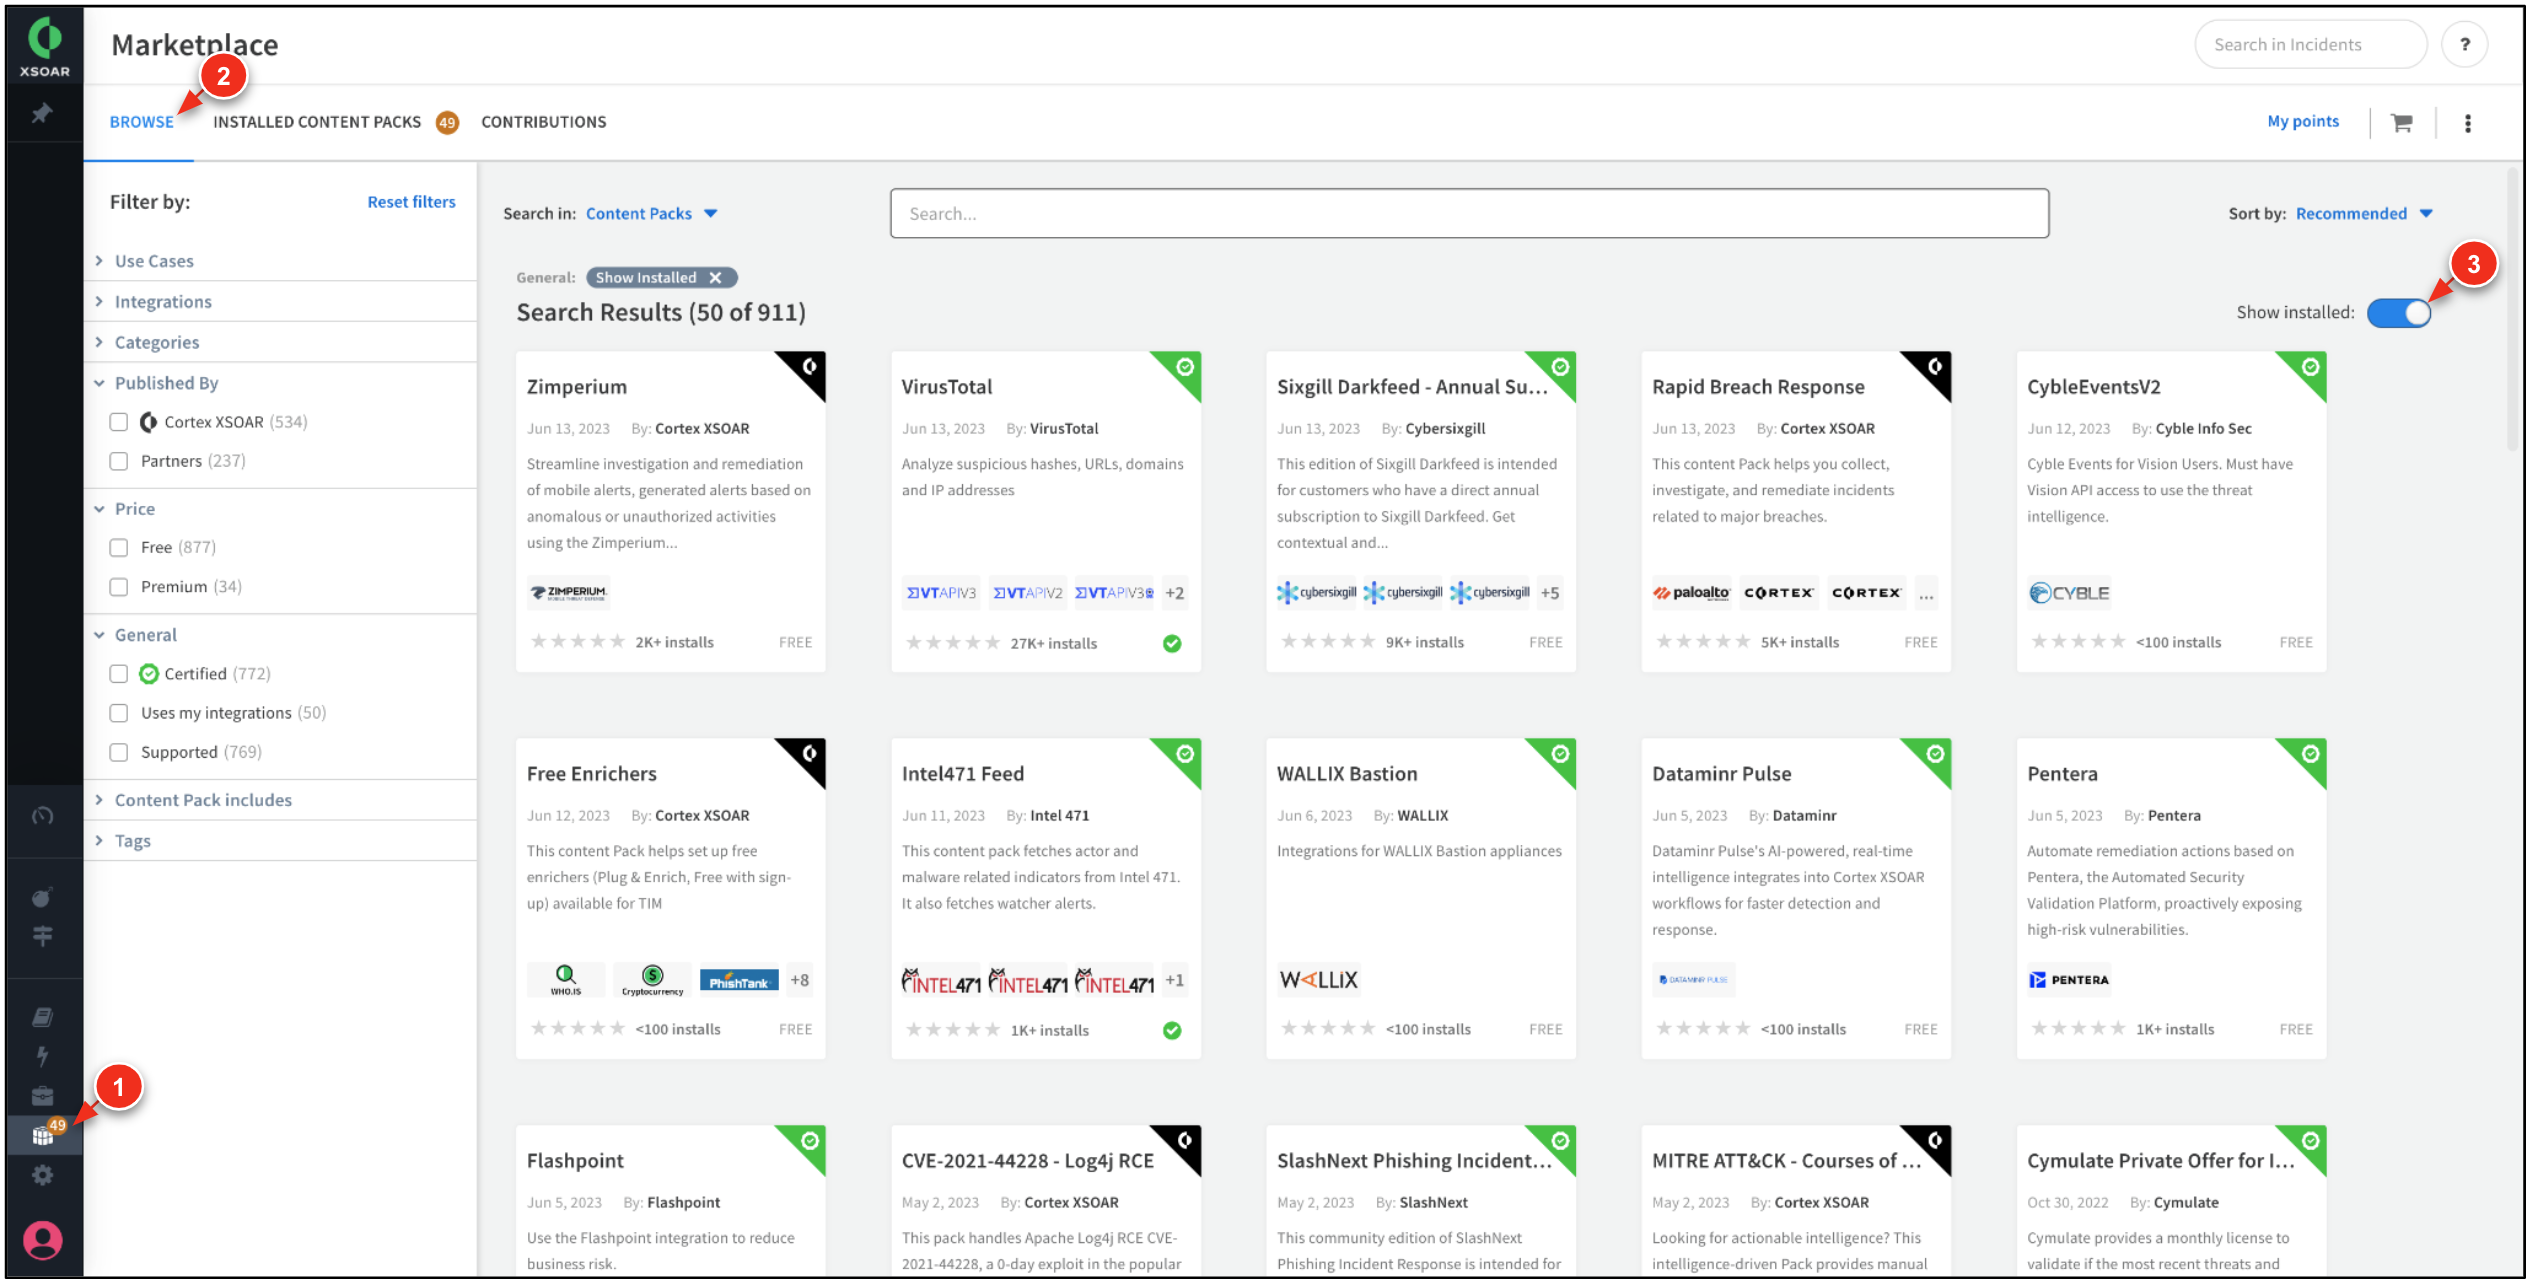Click the five-star rating on Zimperium card

[577, 642]
